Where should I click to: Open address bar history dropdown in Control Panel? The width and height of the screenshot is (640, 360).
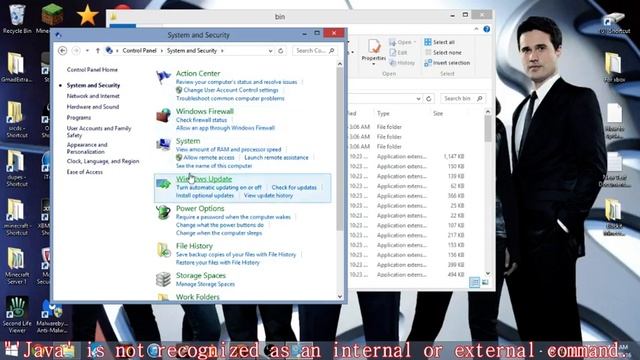click(x=270, y=51)
